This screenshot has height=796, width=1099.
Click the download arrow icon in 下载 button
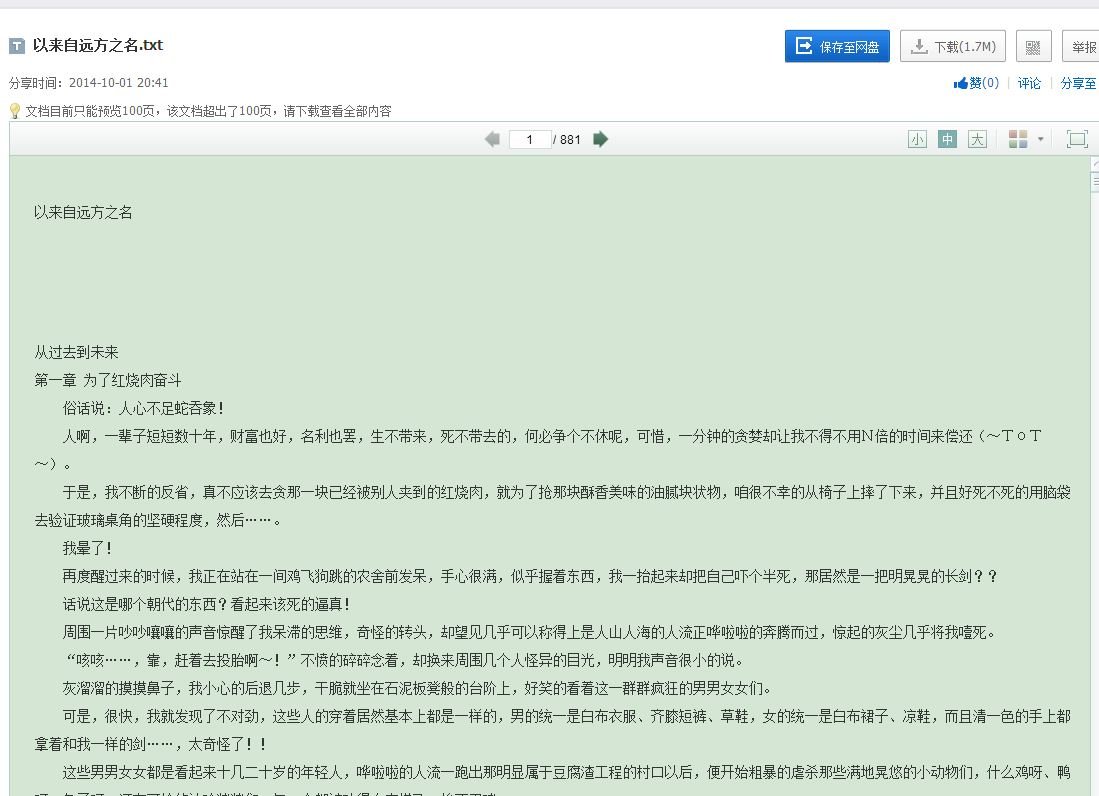[x=917, y=46]
